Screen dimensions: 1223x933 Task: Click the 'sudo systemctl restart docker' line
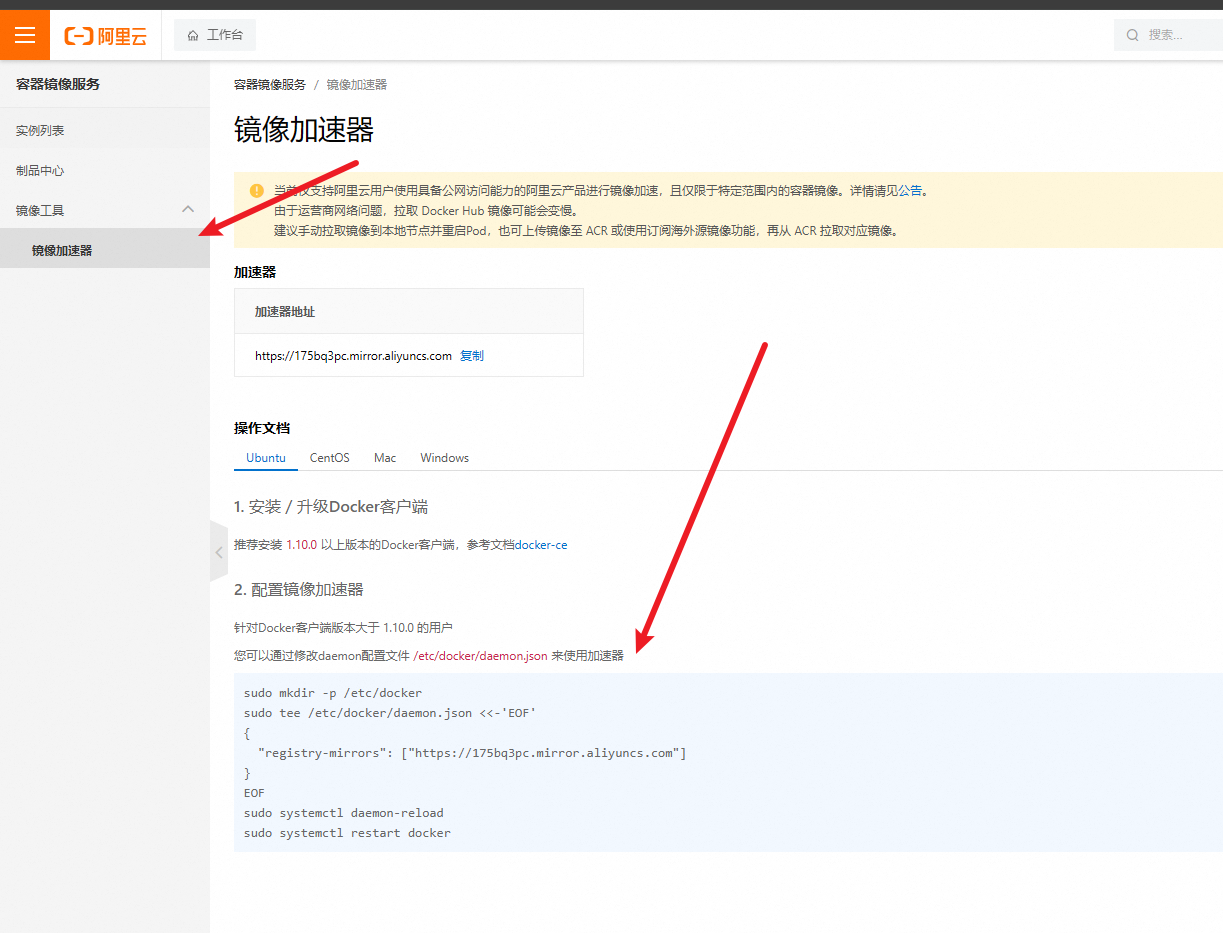(x=347, y=833)
